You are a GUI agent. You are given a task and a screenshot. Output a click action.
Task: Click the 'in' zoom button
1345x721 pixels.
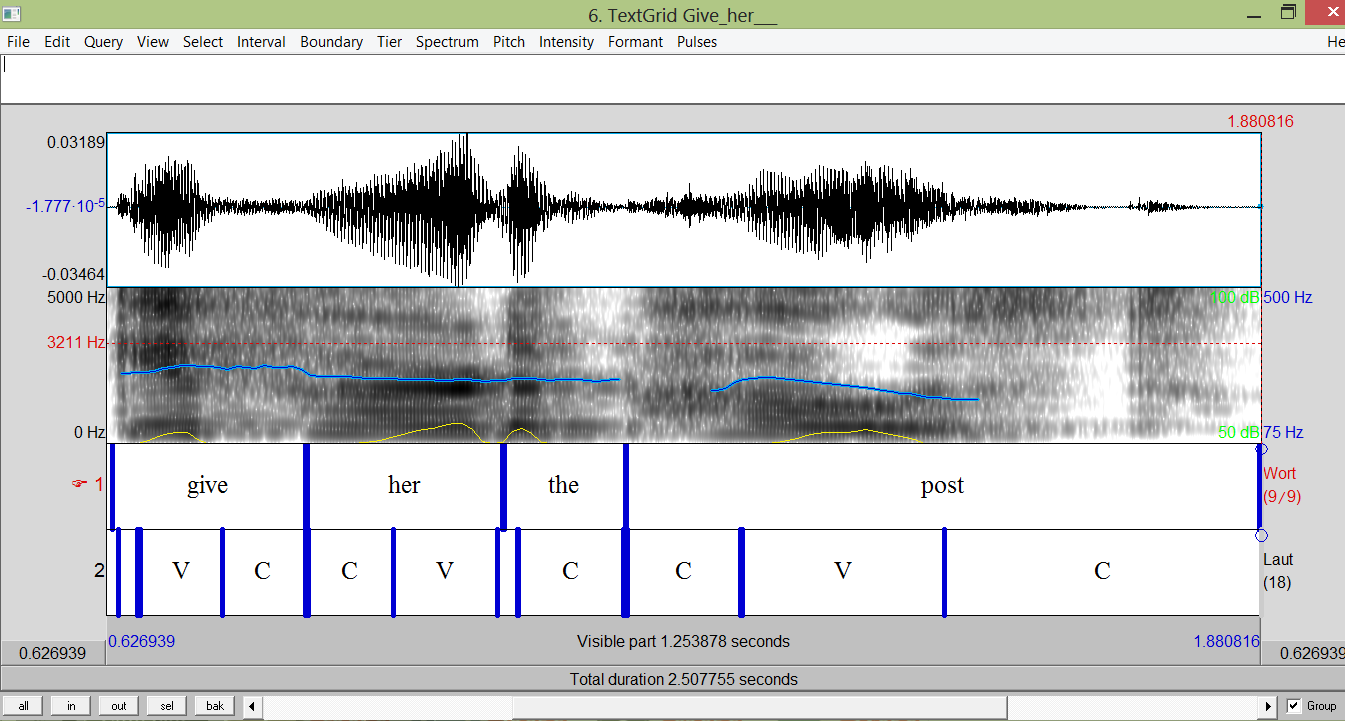click(71, 706)
